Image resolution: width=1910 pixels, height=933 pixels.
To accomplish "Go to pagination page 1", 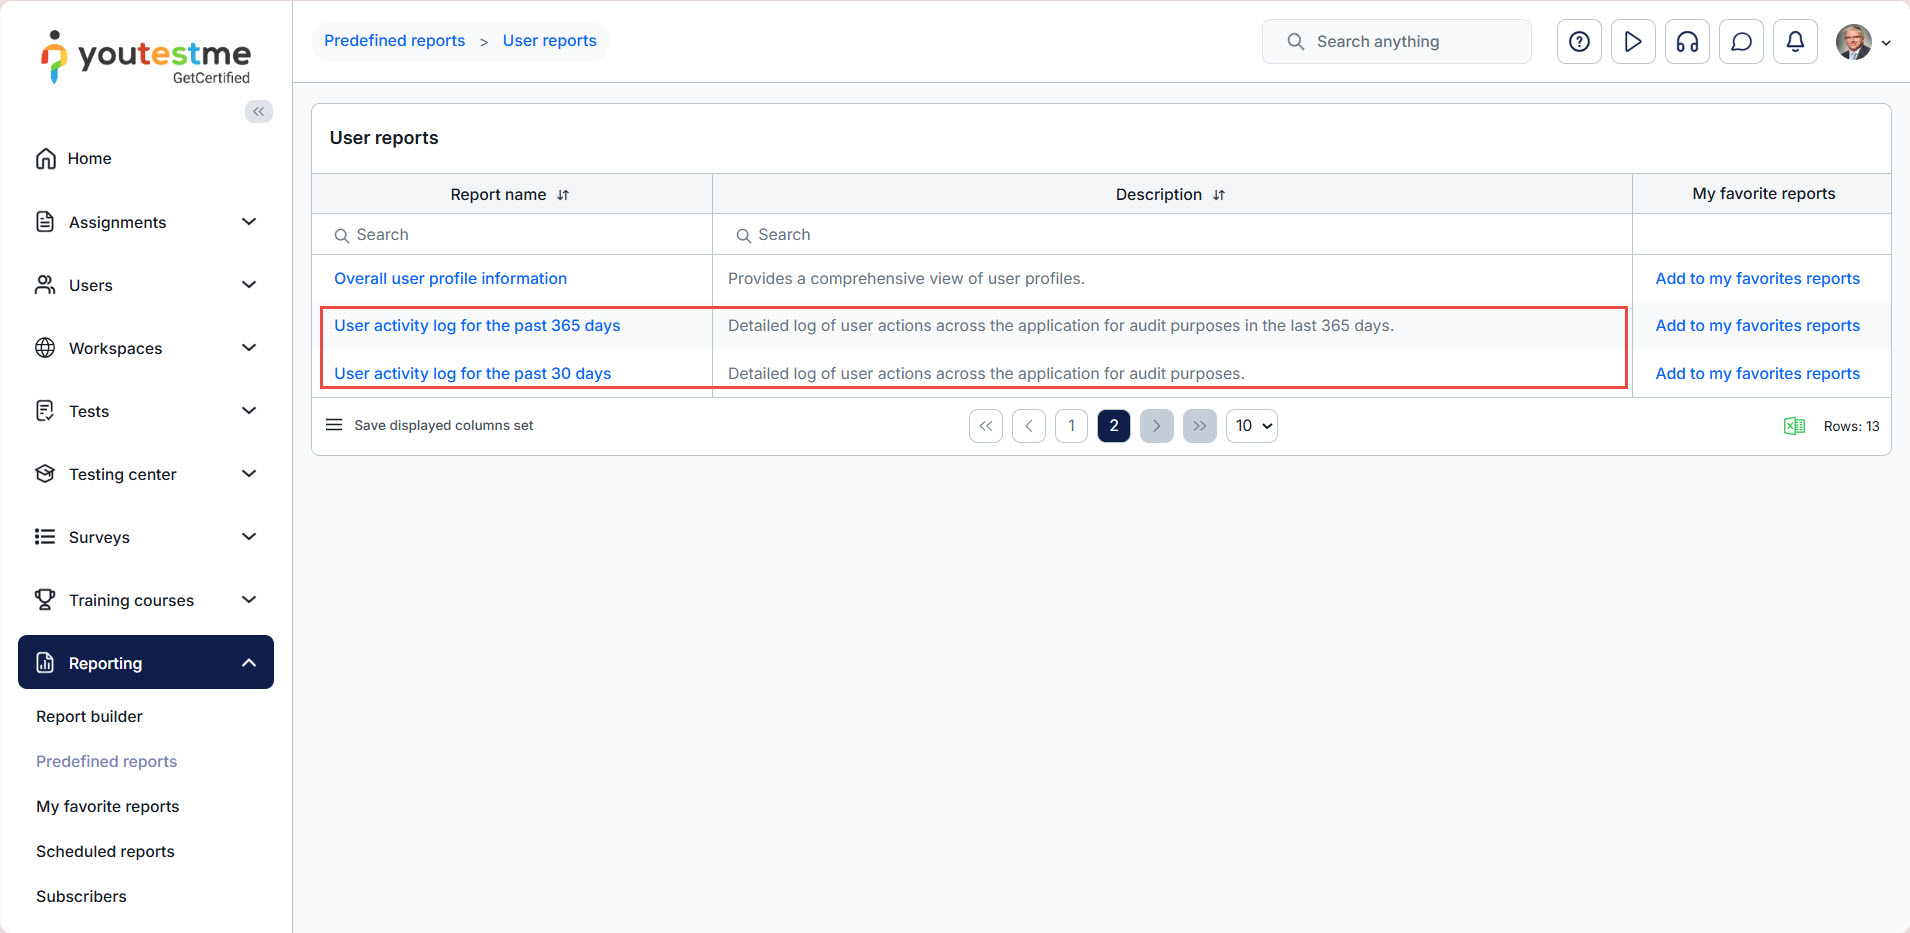I will [1071, 426].
